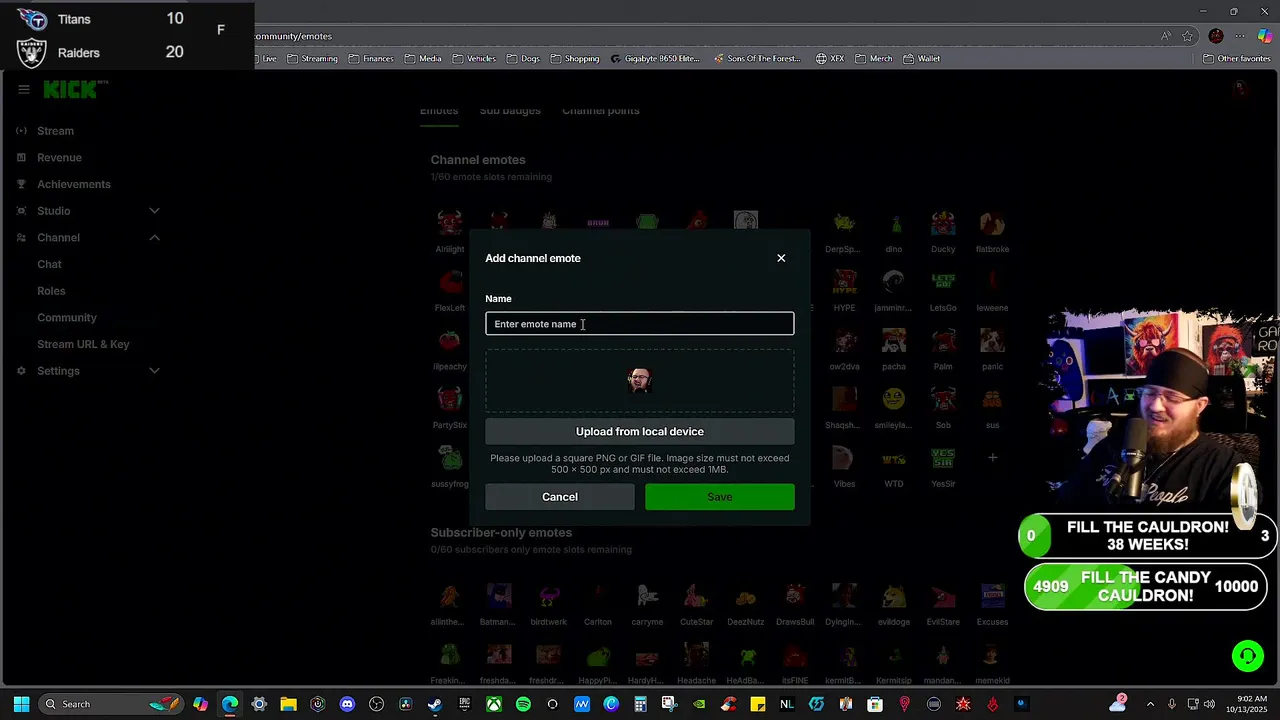1280x720 pixels.
Task: Open the Sons Of The Forest bookmark
Action: click(757, 58)
